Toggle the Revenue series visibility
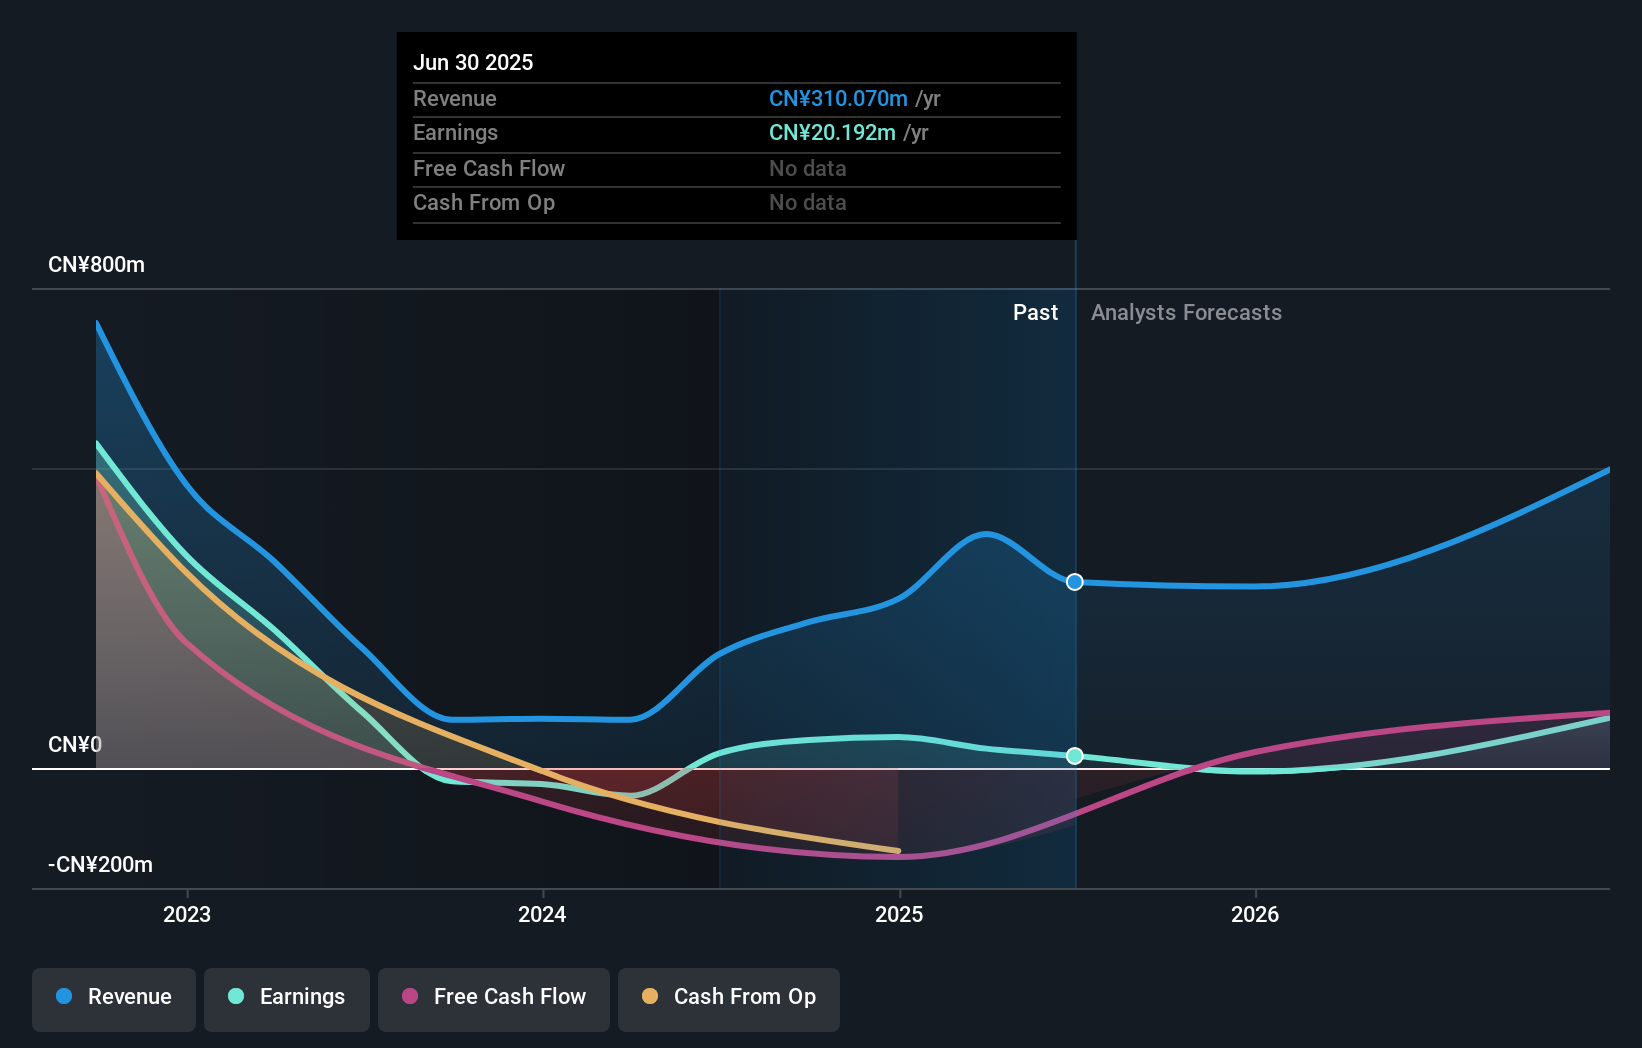 click(x=113, y=997)
